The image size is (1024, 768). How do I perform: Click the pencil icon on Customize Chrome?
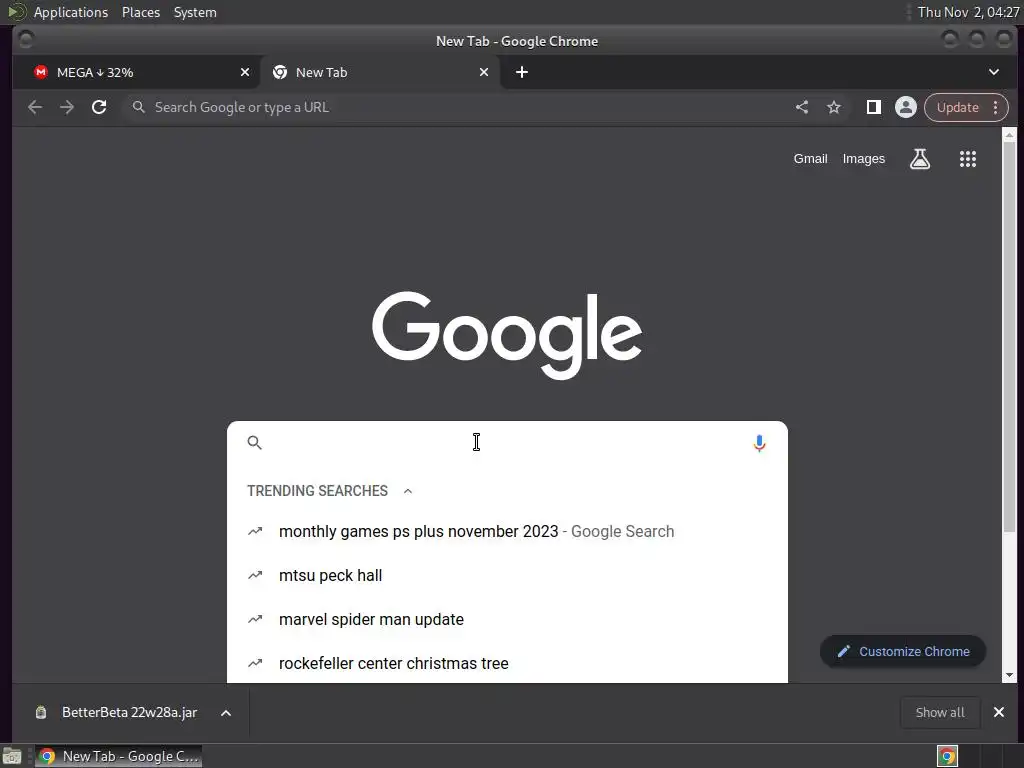(x=844, y=651)
